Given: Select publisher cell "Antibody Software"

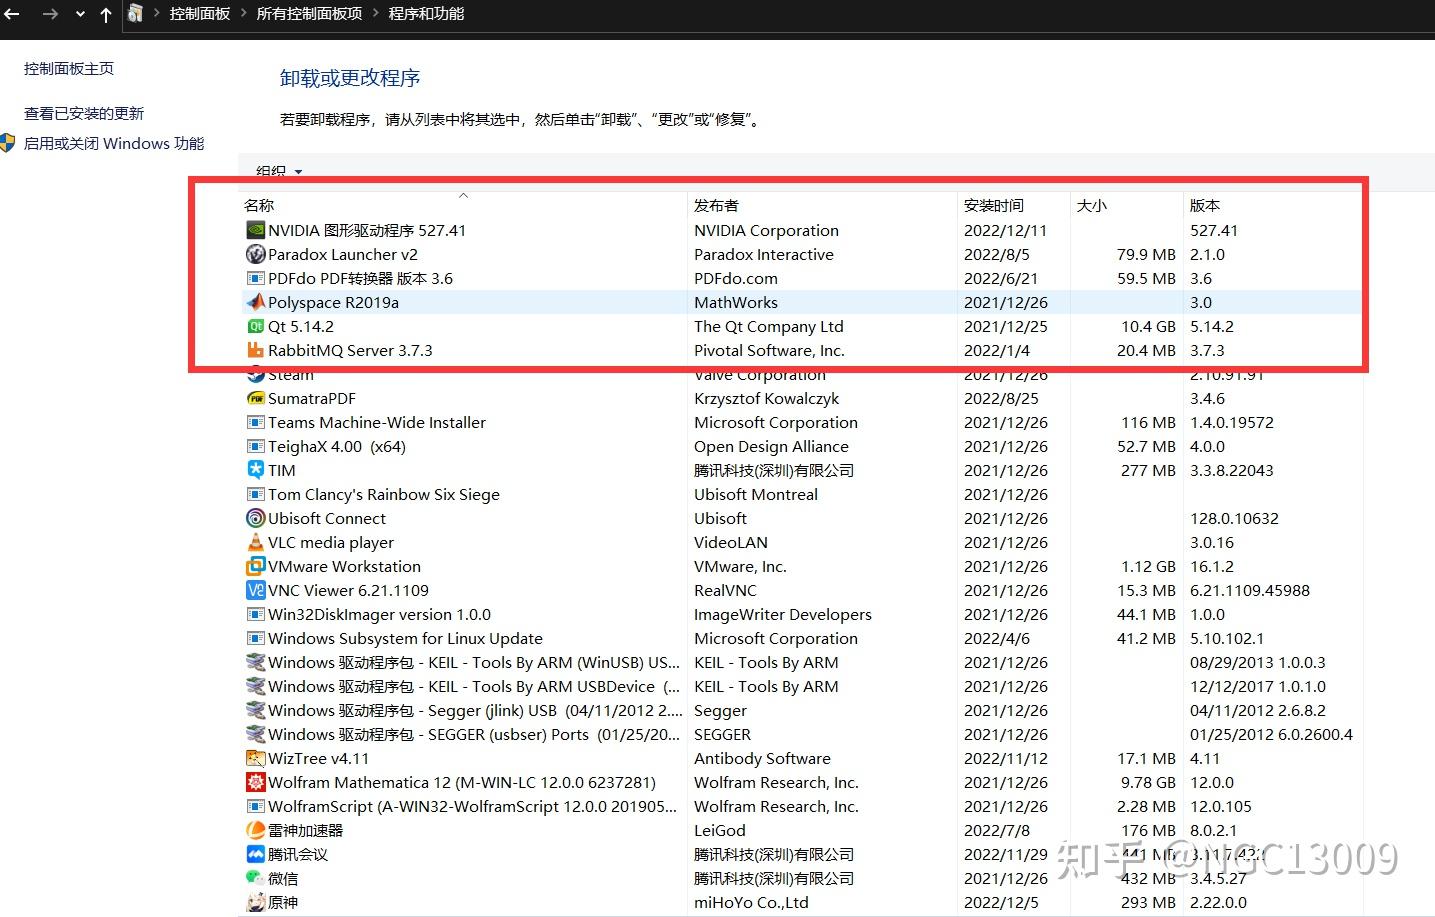Looking at the screenshot, I should pyautogui.click(x=762, y=758).
